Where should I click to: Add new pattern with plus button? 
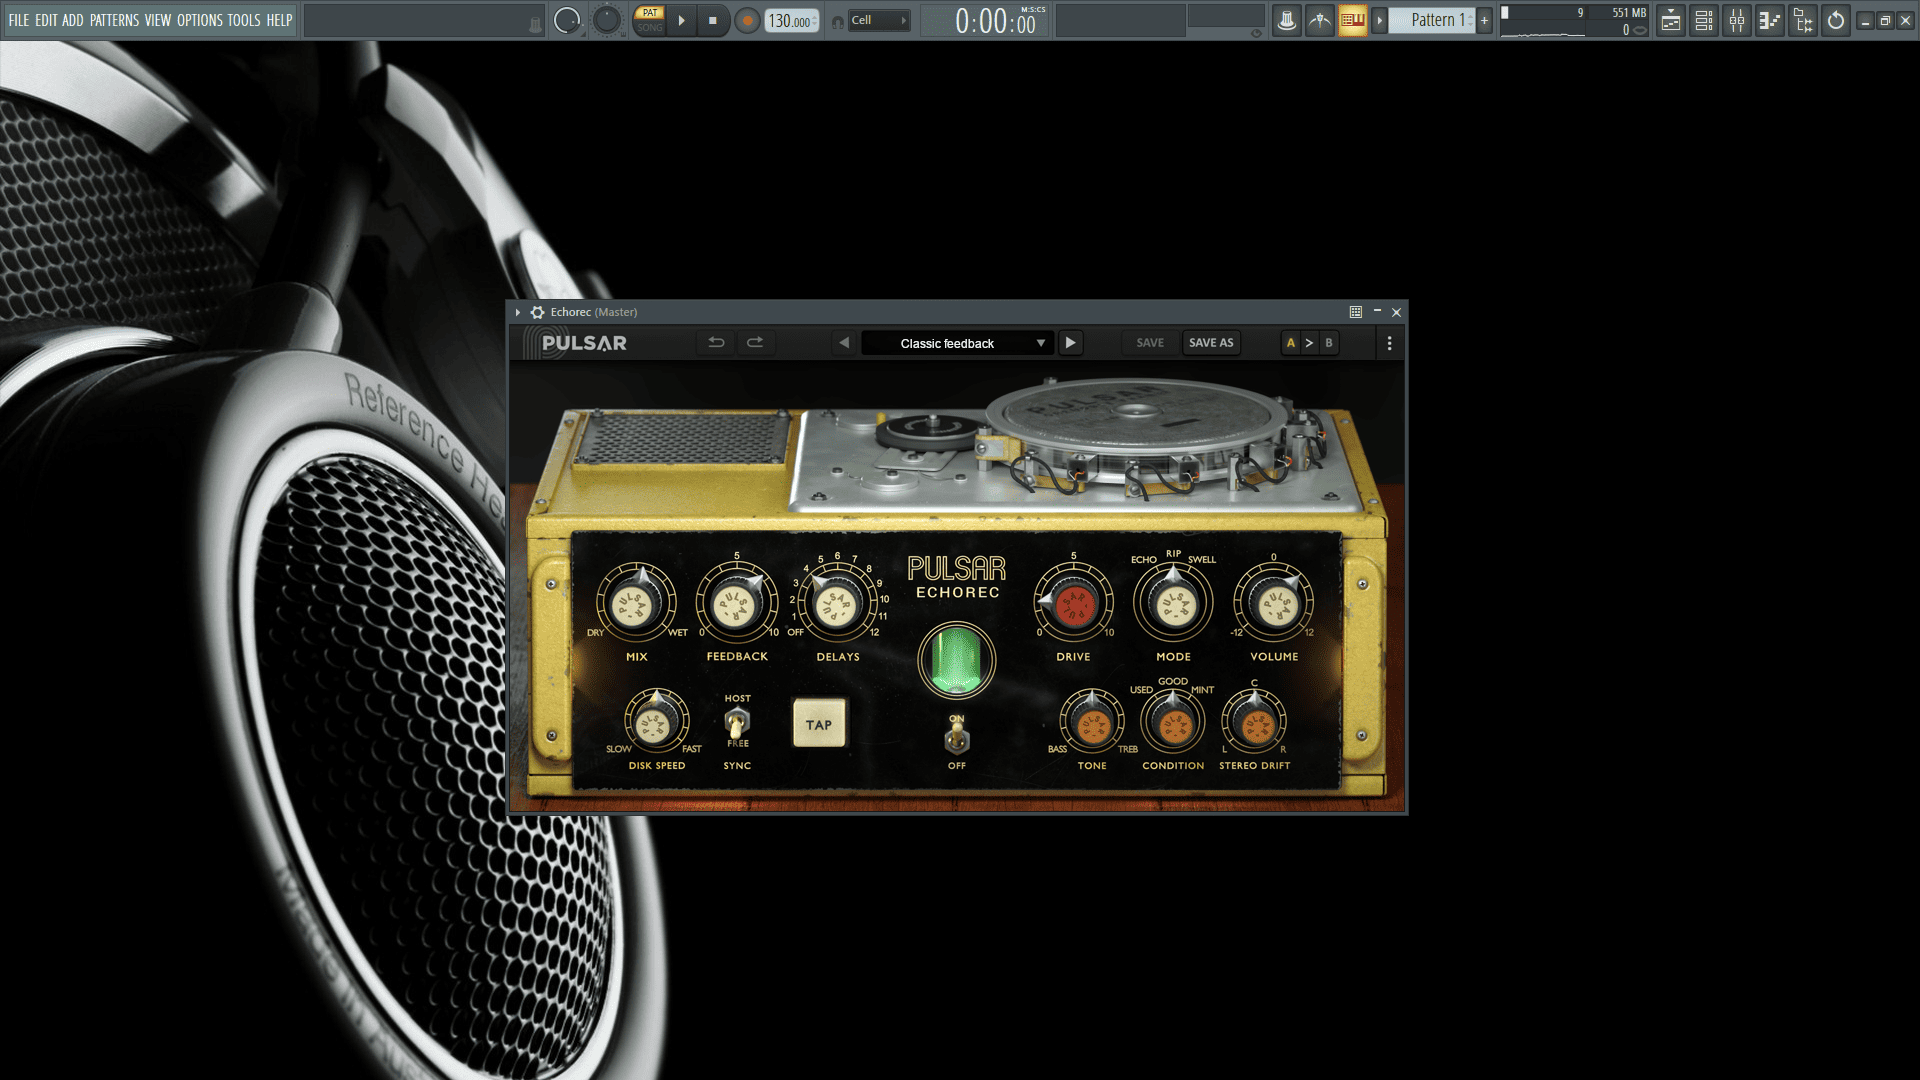(x=1484, y=20)
